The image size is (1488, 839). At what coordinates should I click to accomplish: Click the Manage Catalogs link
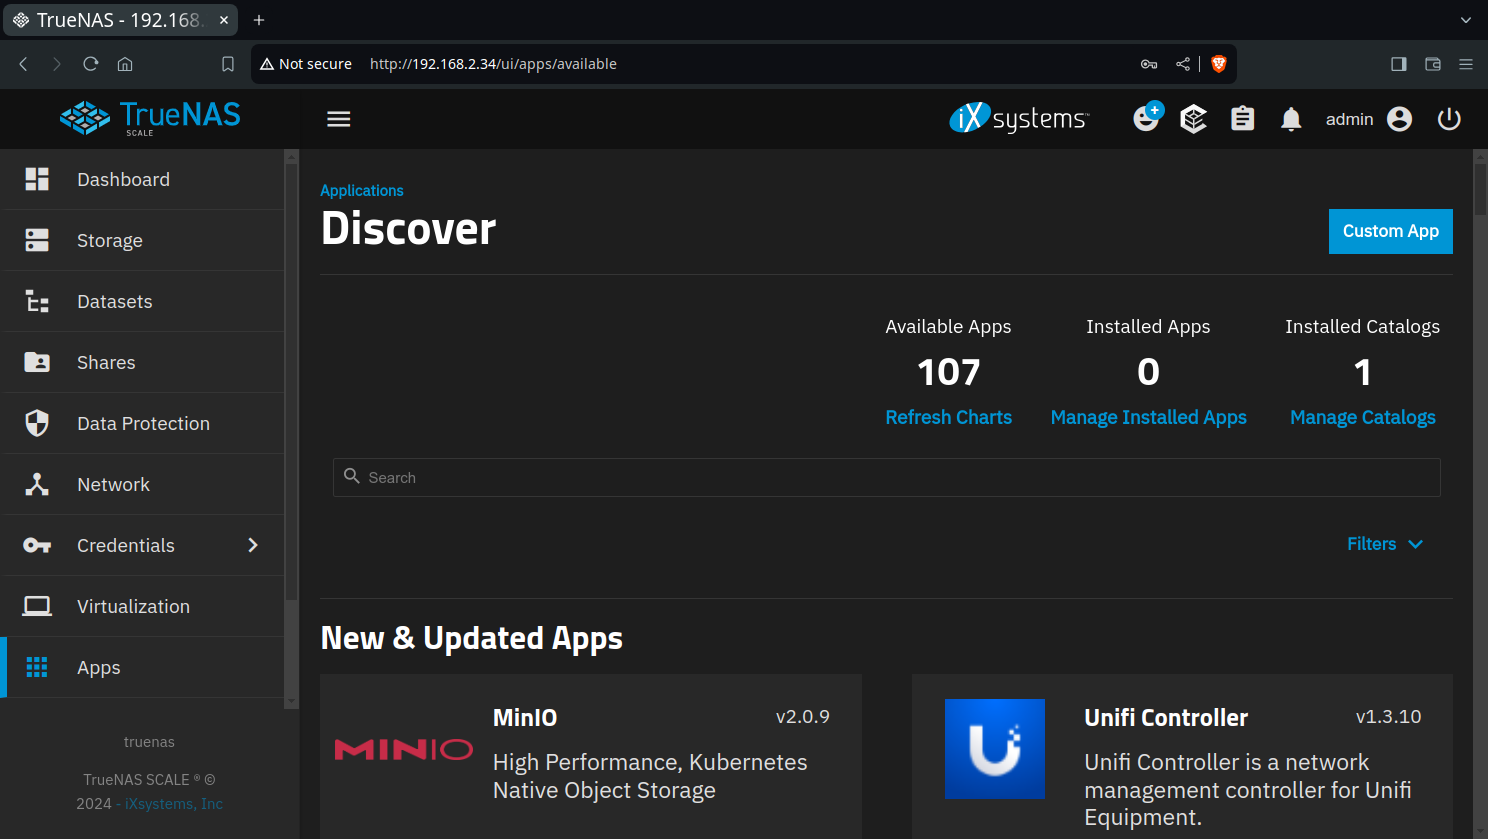click(x=1363, y=417)
